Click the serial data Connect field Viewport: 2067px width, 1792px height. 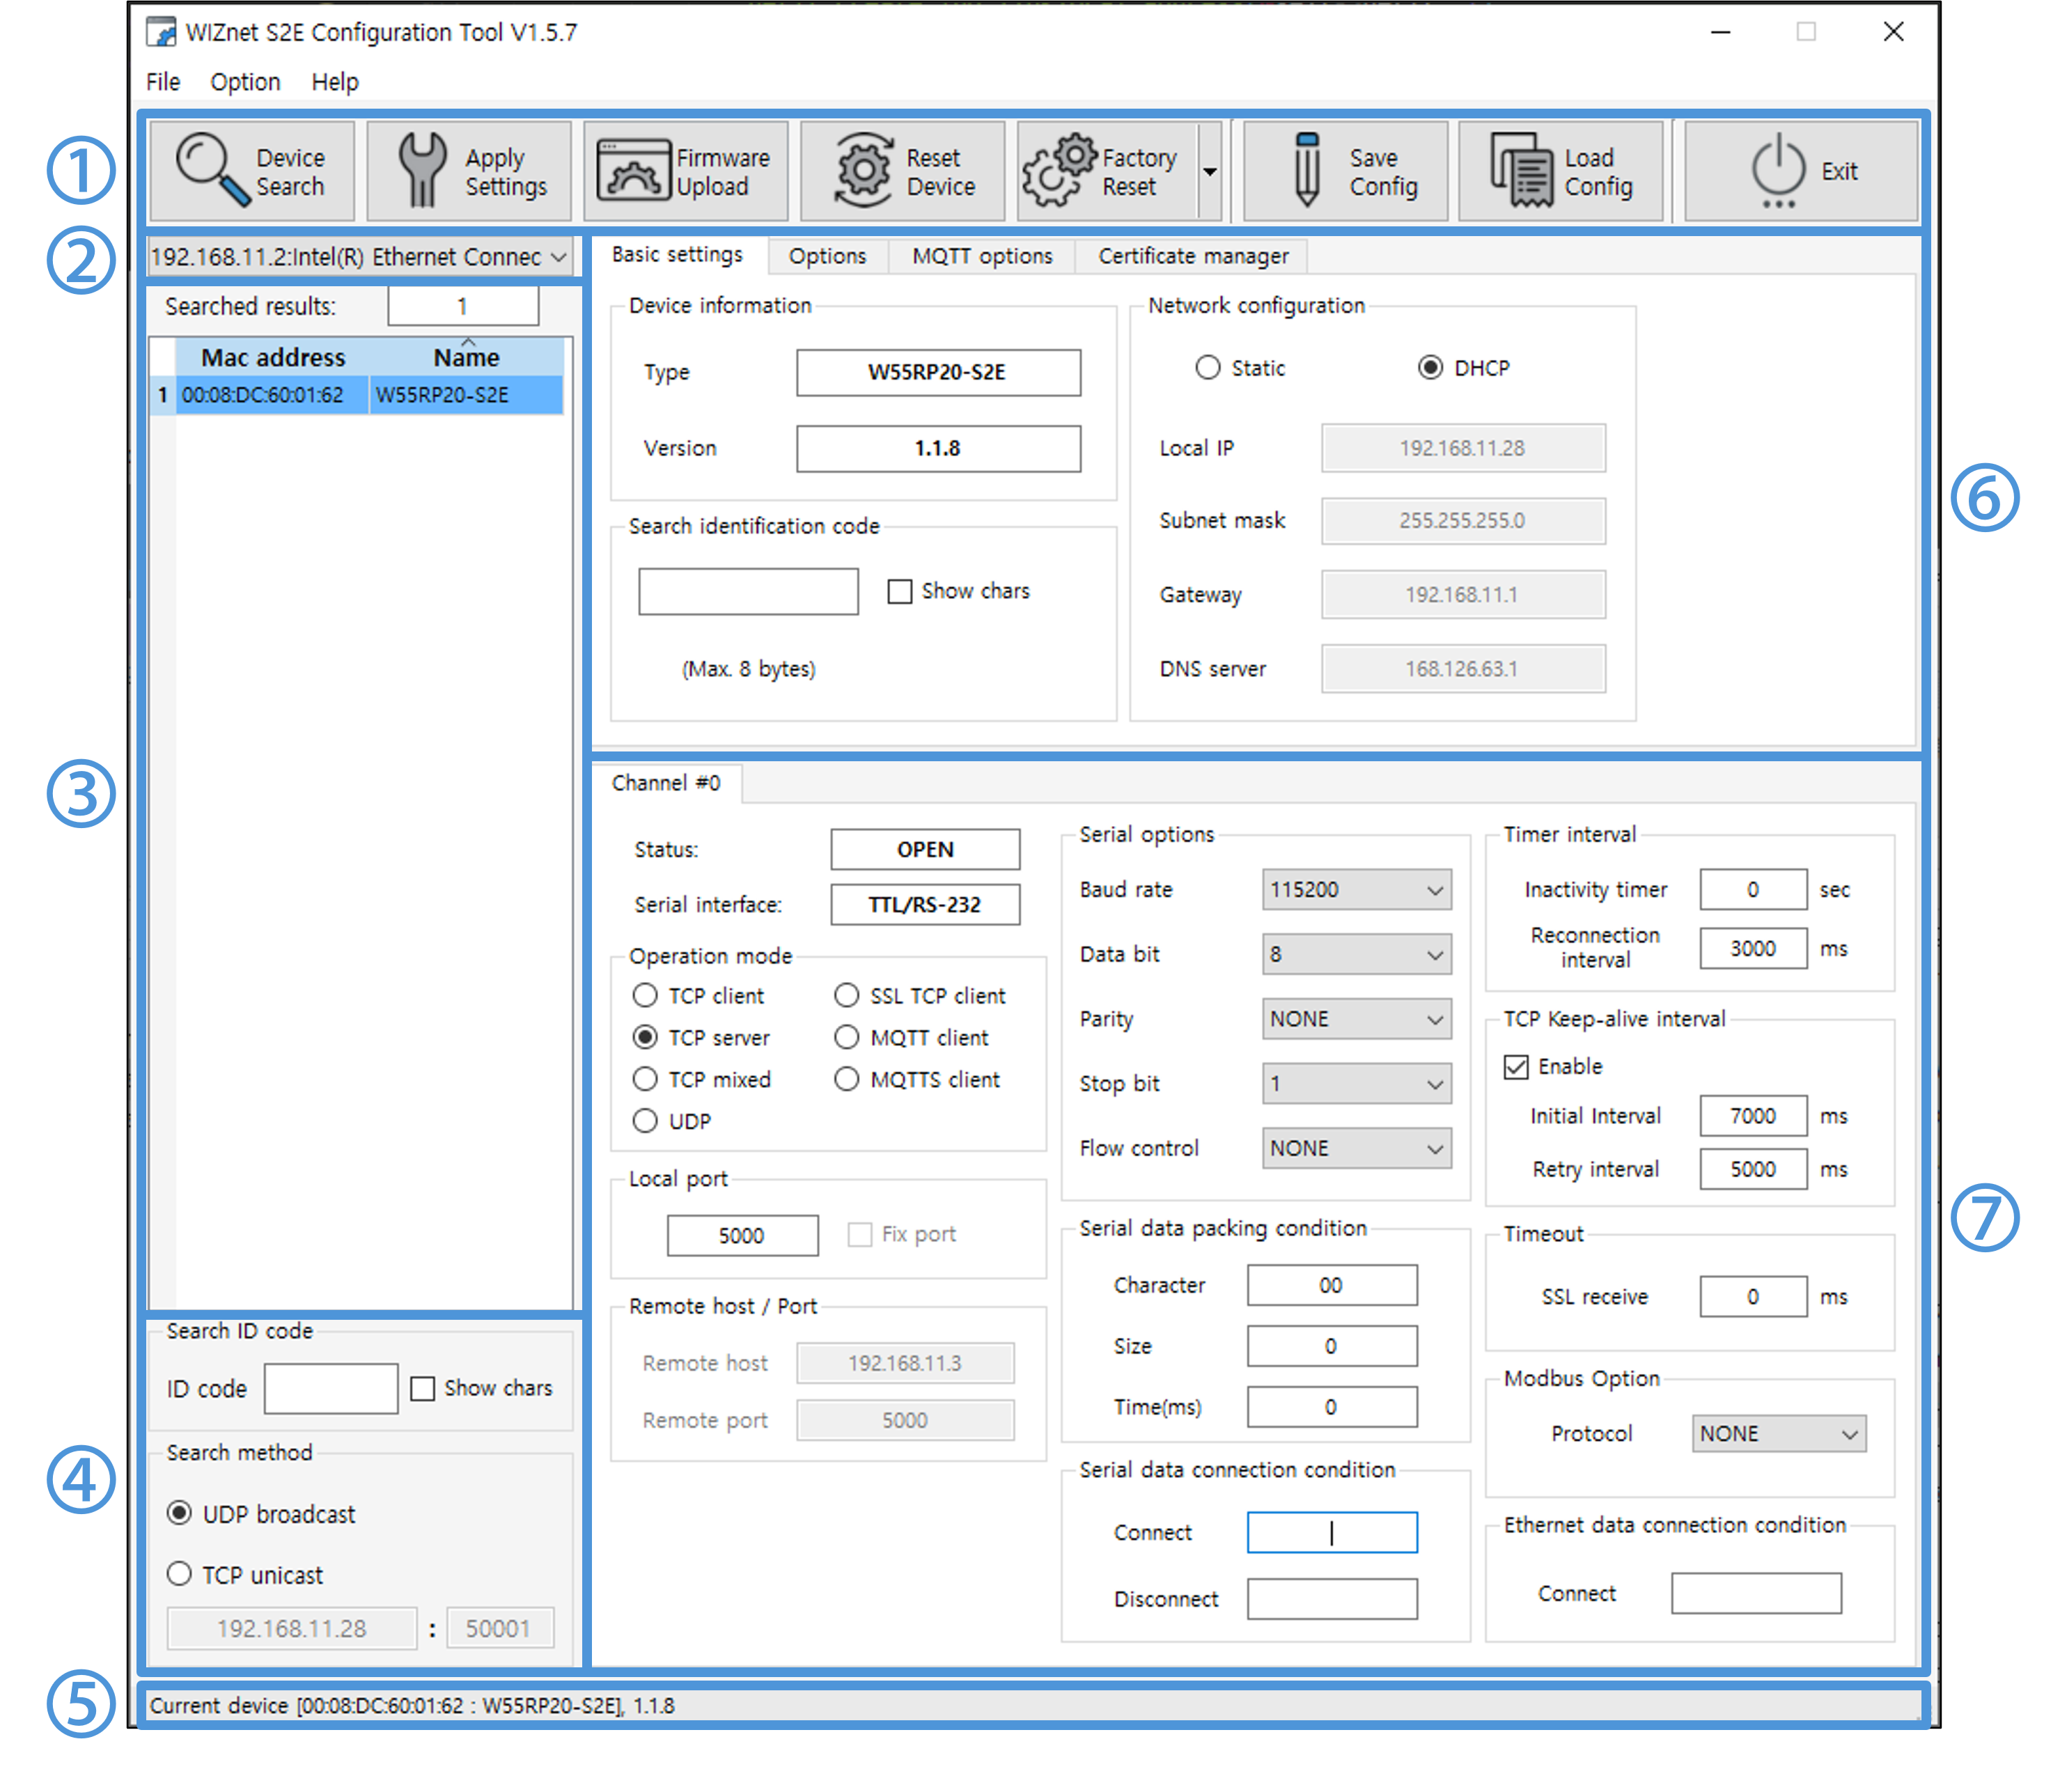coord(1332,1533)
